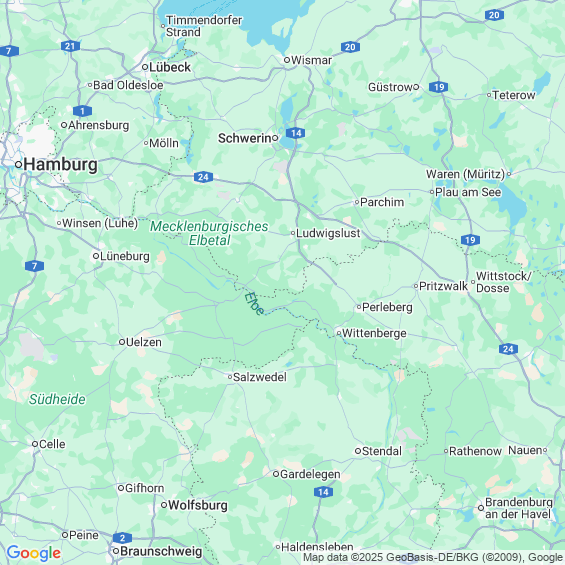565x565 pixels.
Task: Select the Wittenberge town label
Action: pyautogui.click(x=374, y=333)
